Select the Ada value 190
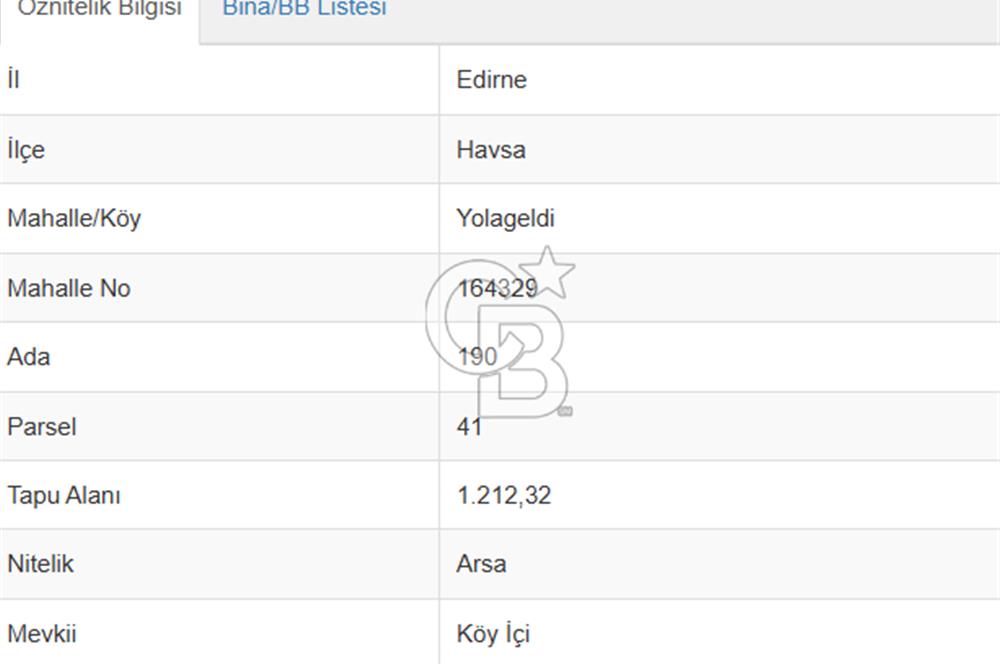Screen dimensions: 1000x664 (477, 356)
